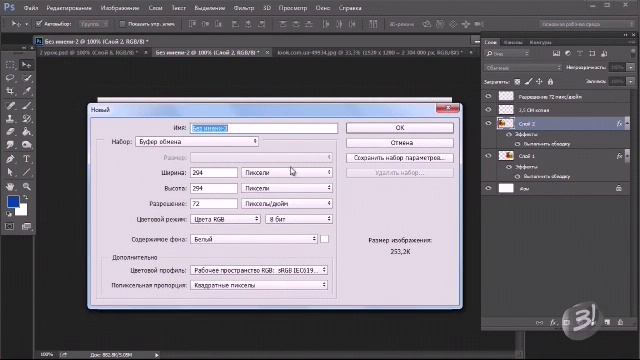The image size is (640, 360).
Task: Filter layers by type layers icon
Action: [580, 53]
